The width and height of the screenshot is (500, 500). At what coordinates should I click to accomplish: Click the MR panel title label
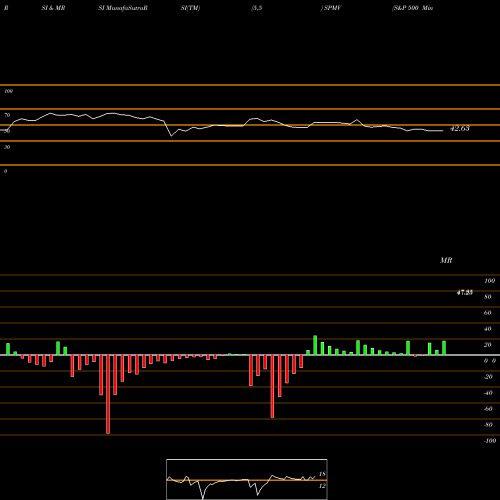tap(446, 260)
